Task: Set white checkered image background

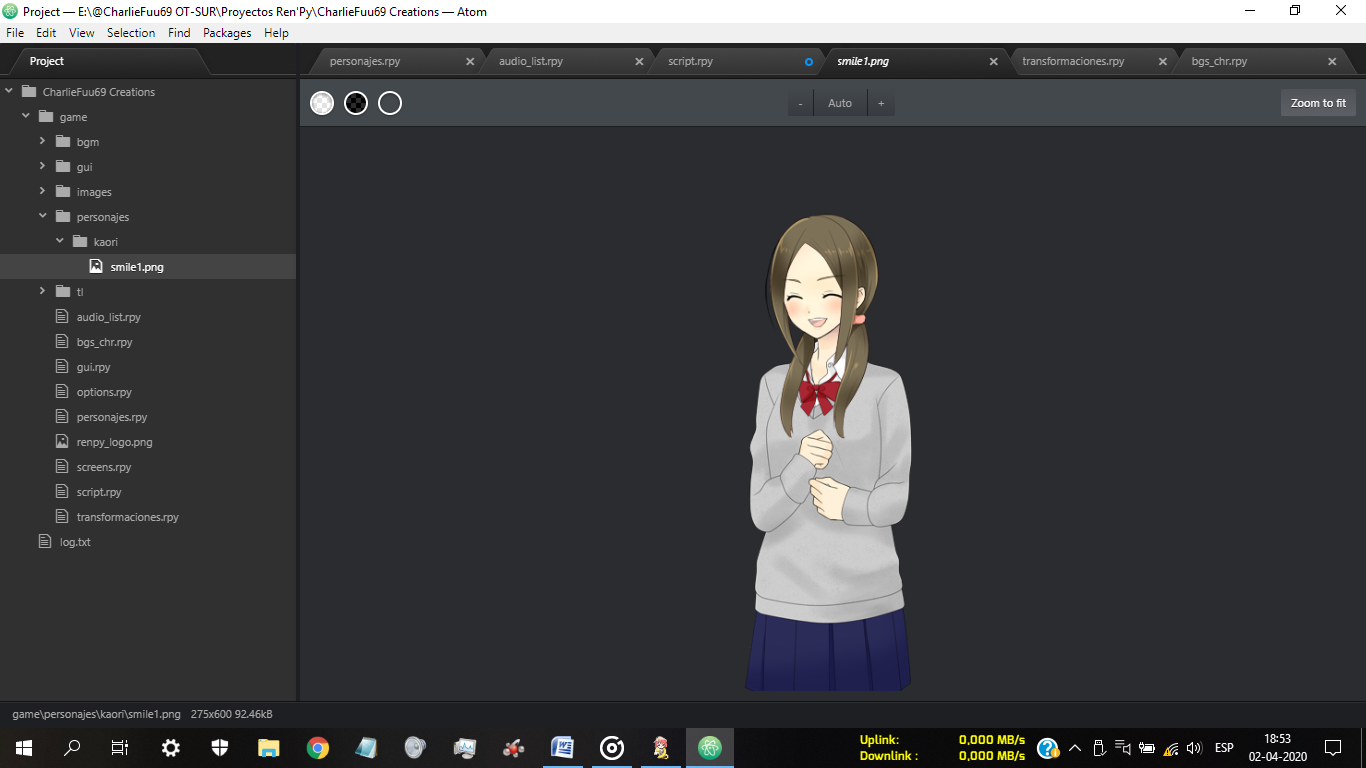Action: tap(322, 103)
